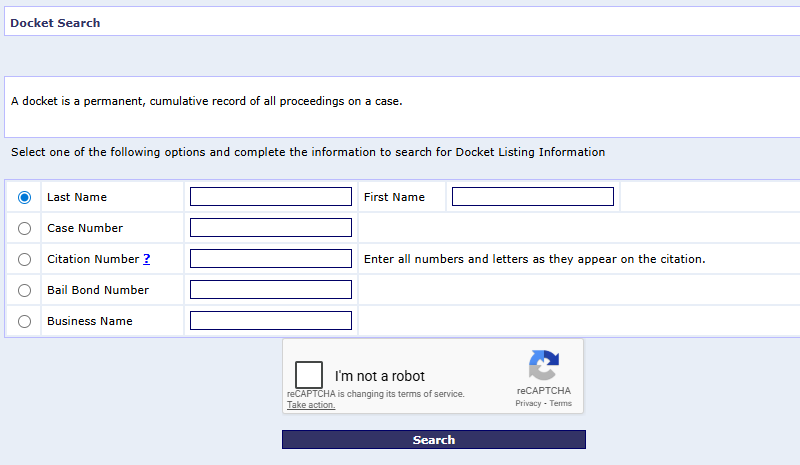Follow the Take action link

tap(311, 405)
